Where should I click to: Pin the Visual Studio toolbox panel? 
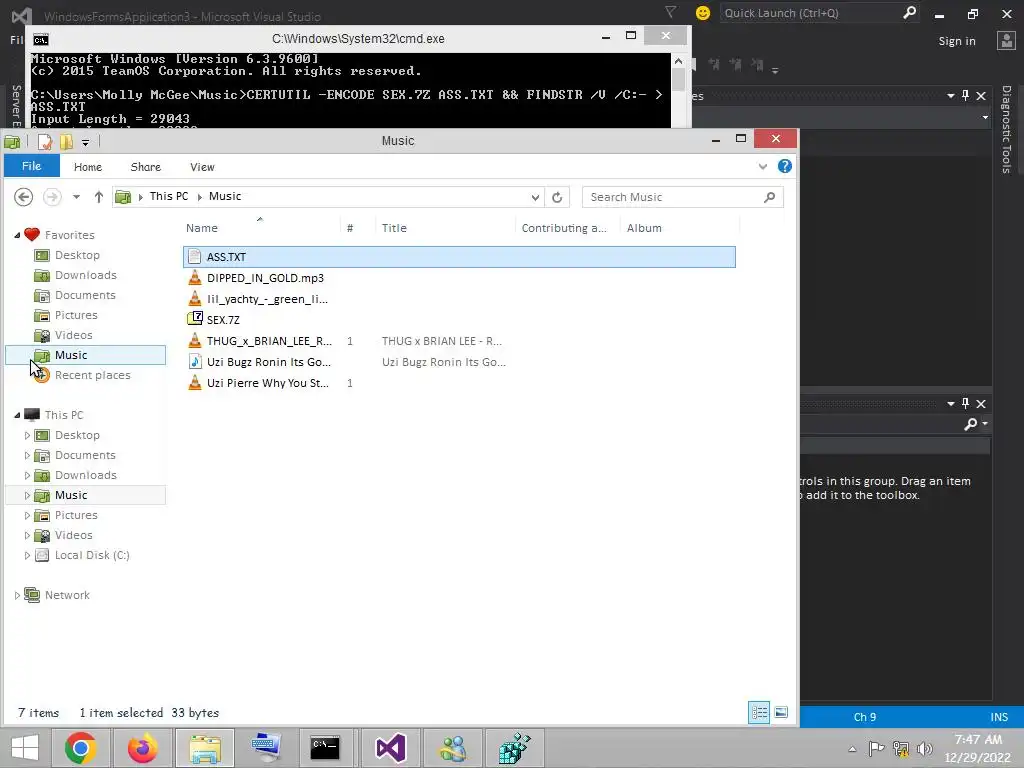click(x=965, y=404)
